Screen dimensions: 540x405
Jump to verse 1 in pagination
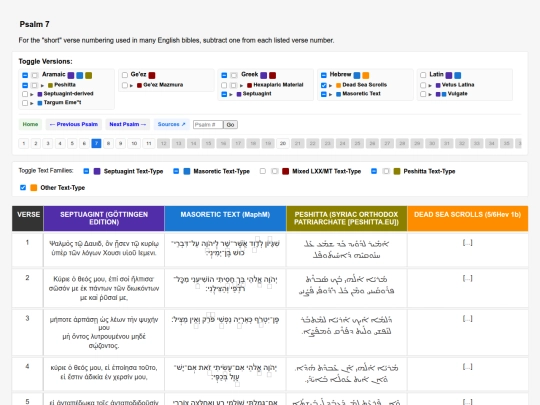coord(24,143)
